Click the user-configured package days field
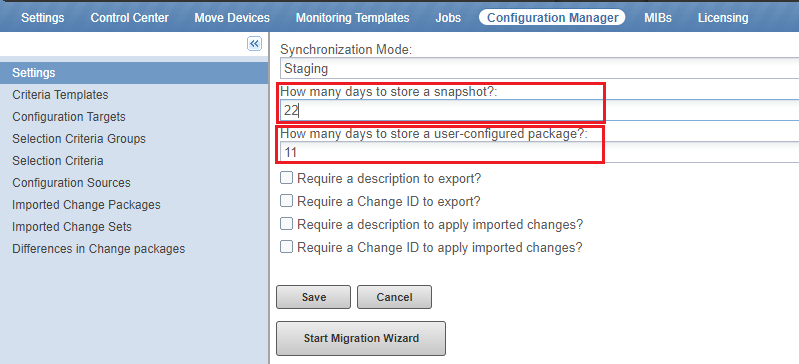Screen dimensions: 799x364 (539, 152)
